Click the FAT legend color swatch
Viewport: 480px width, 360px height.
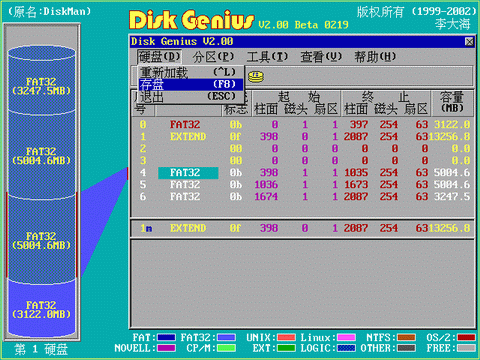(x=166, y=337)
